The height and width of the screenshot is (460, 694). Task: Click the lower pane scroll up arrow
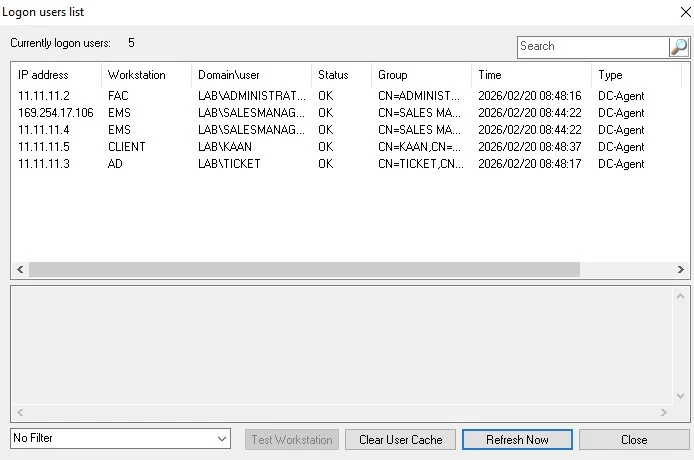(x=681, y=296)
